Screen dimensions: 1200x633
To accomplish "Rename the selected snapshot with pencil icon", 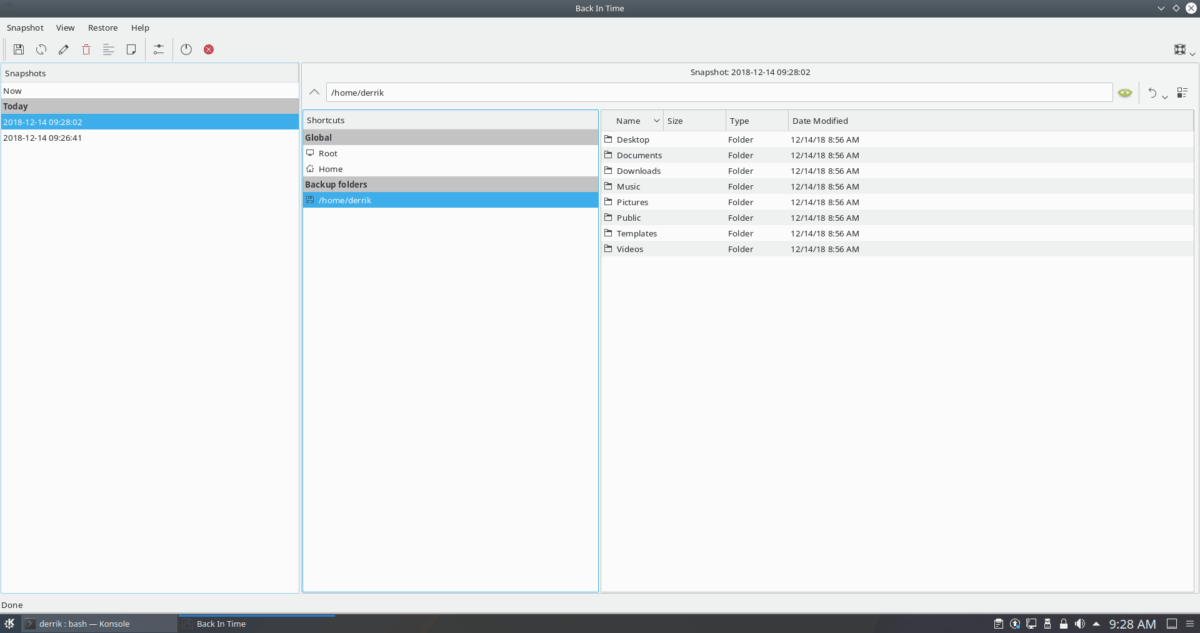I will (63, 48).
